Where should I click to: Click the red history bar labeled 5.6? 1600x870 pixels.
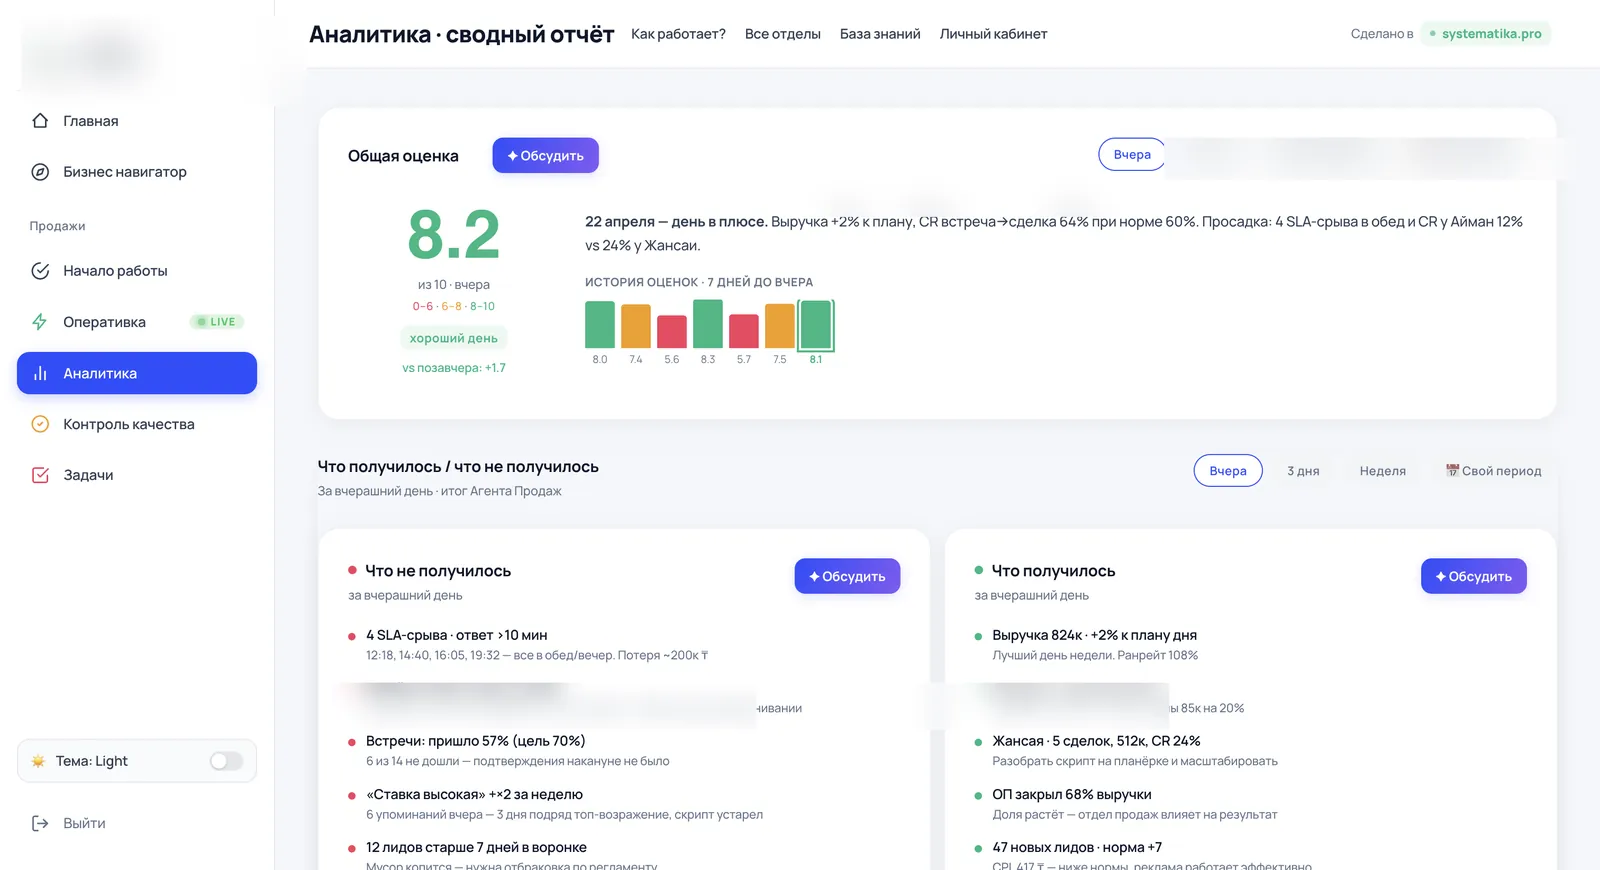(672, 331)
